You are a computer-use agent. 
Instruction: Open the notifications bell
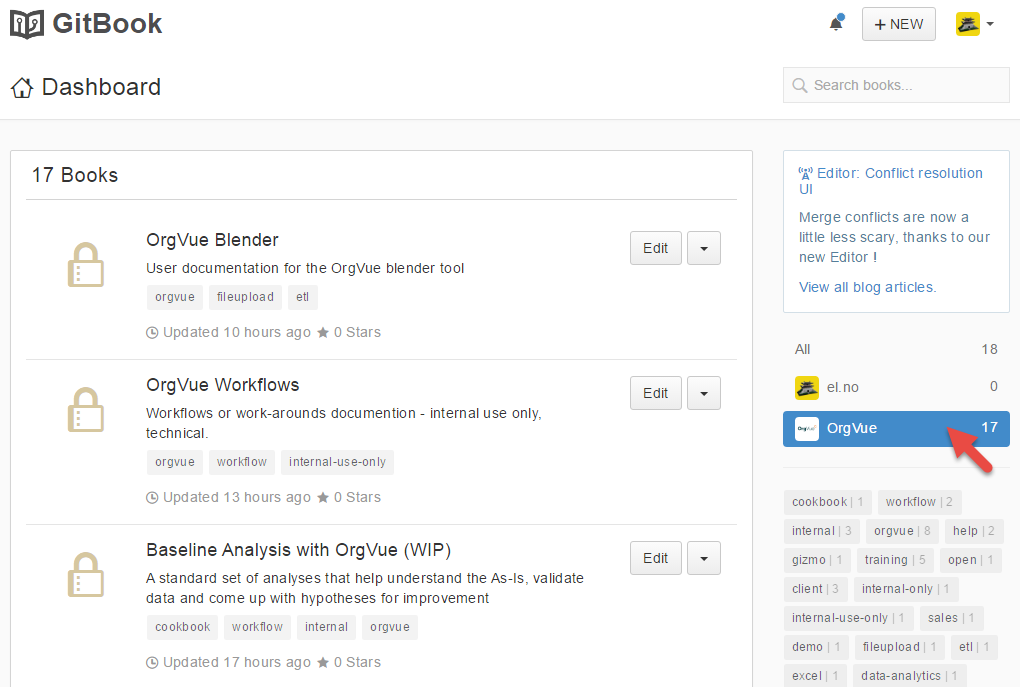(x=836, y=24)
